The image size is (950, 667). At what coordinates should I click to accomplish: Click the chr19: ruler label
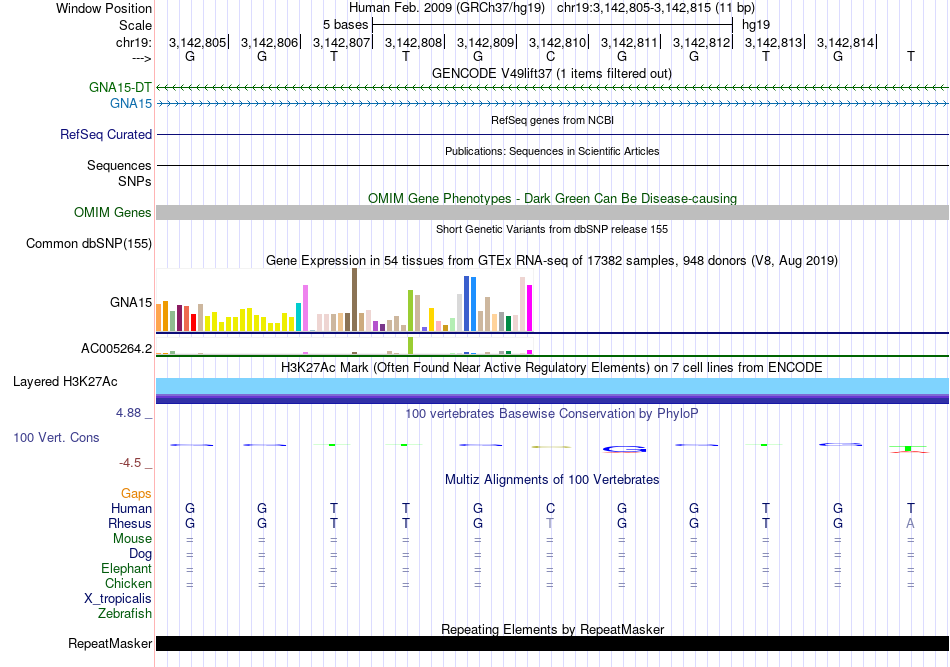pyautogui.click(x=134, y=42)
